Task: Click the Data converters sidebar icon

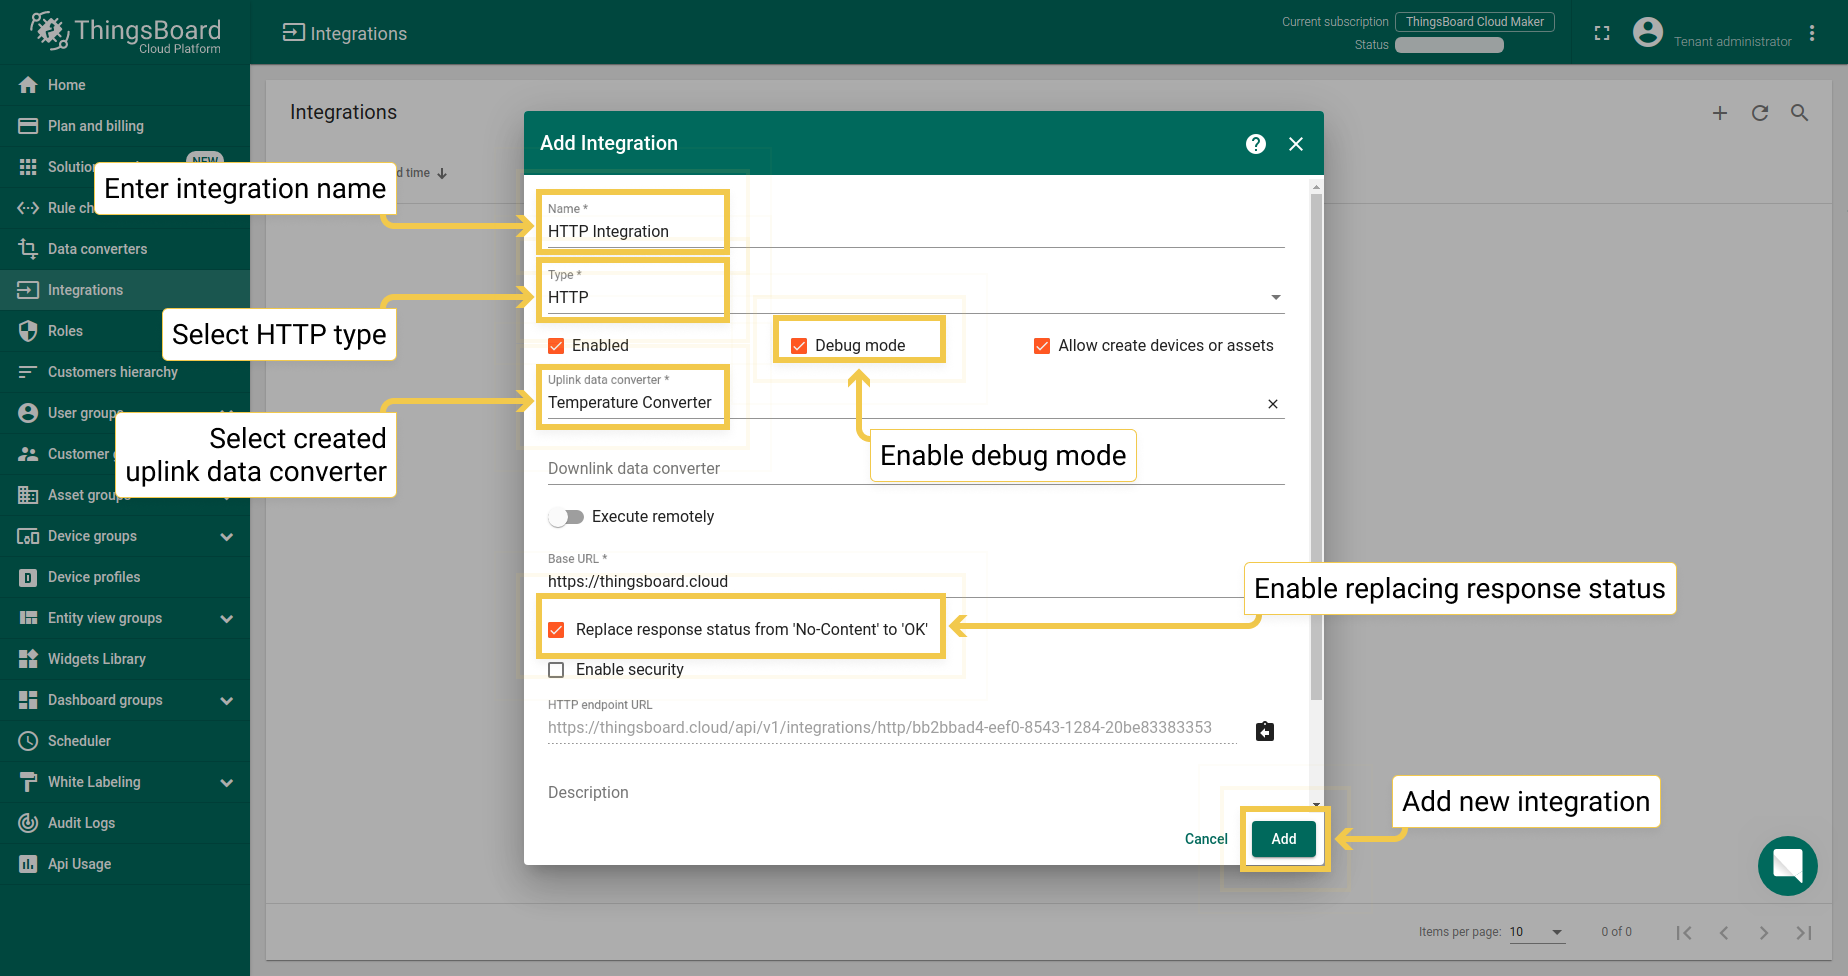Action: point(28,249)
